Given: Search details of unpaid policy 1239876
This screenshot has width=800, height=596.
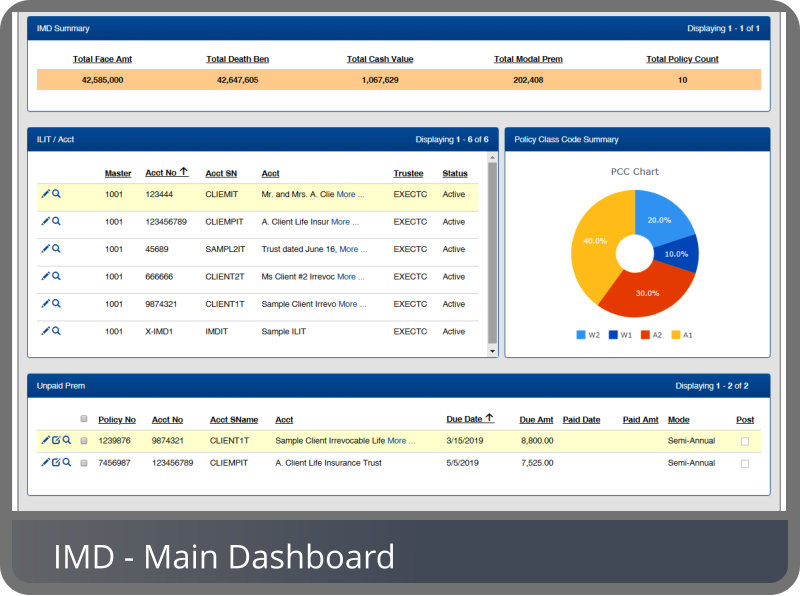Looking at the screenshot, I should (x=67, y=440).
